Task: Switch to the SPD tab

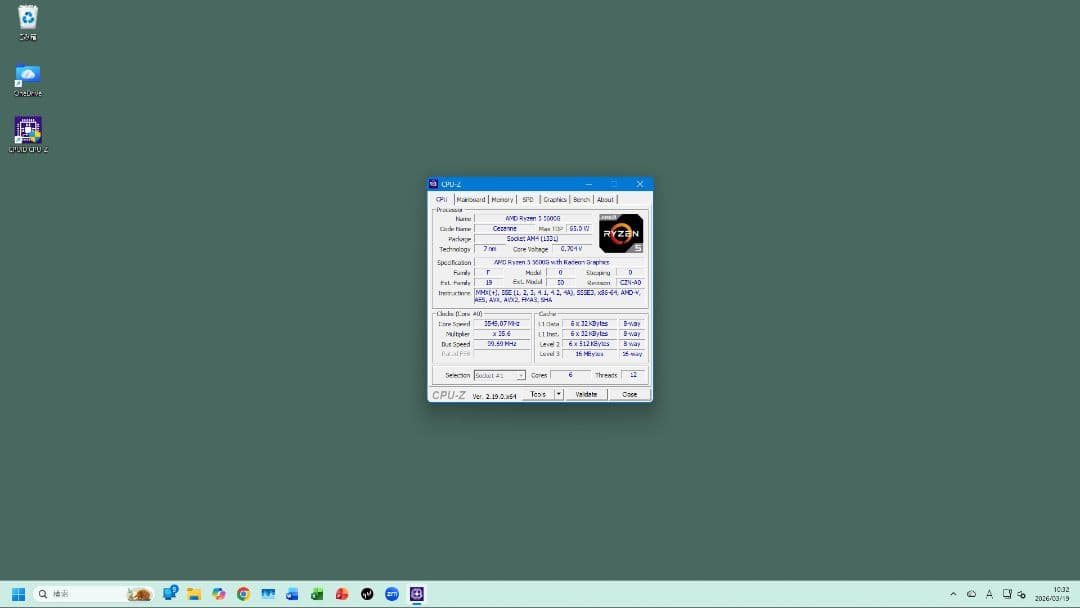Action: tap(528, 200)
